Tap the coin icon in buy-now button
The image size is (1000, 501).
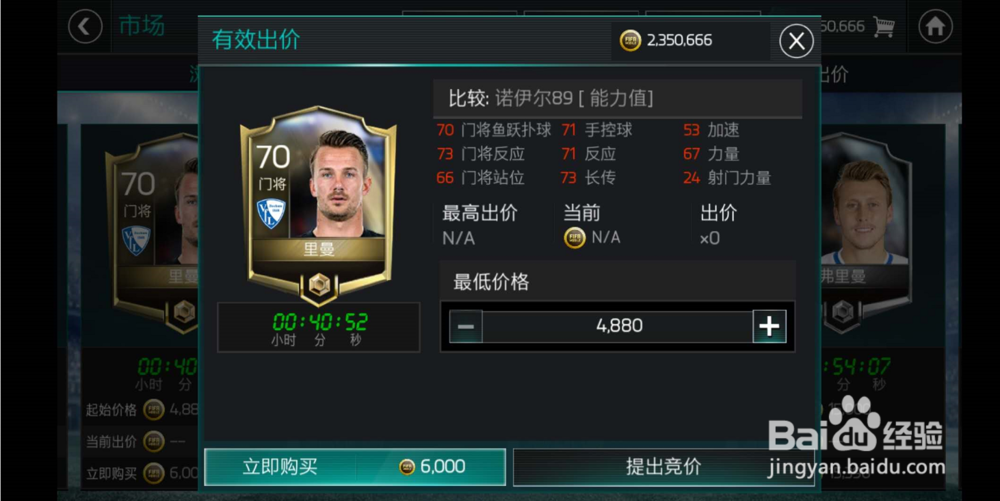(x=406, y=467)
